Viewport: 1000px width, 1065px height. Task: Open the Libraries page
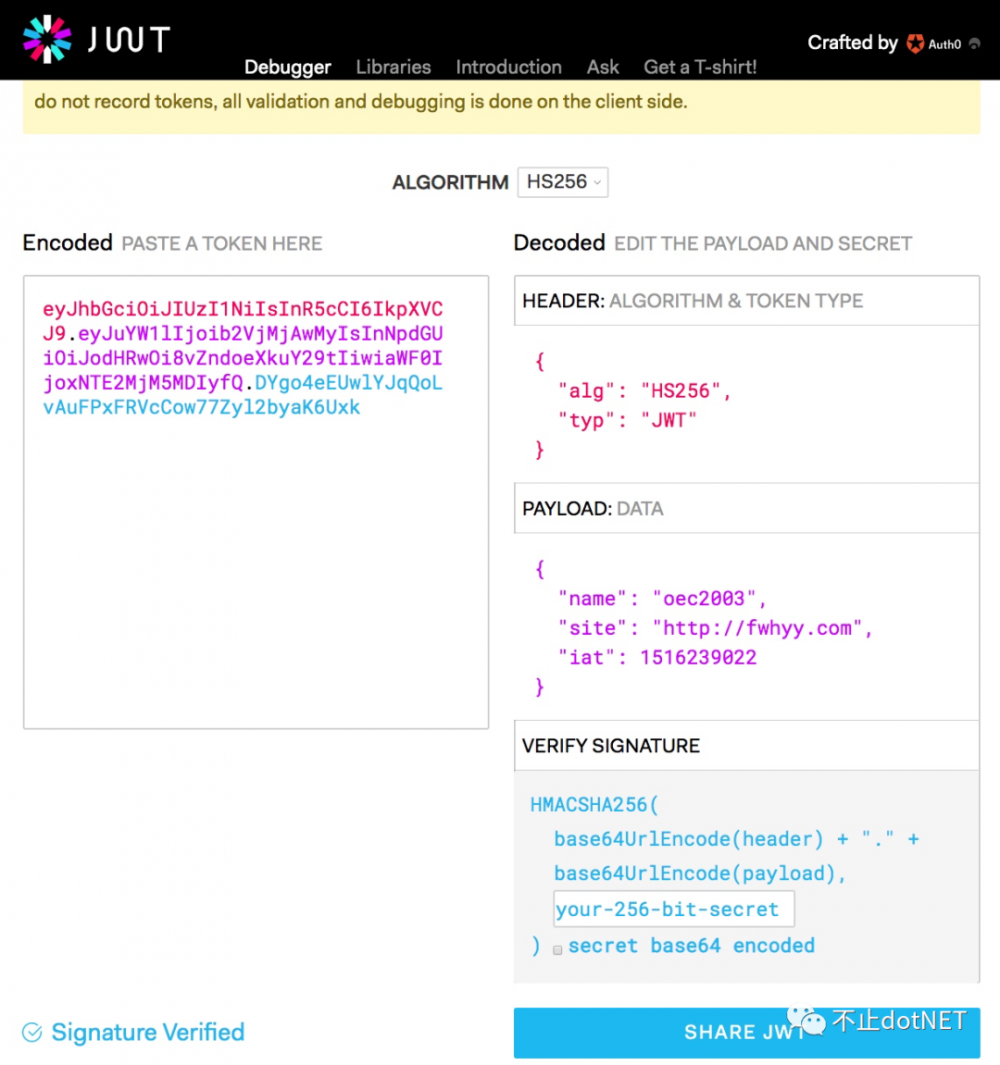[393, 67]
